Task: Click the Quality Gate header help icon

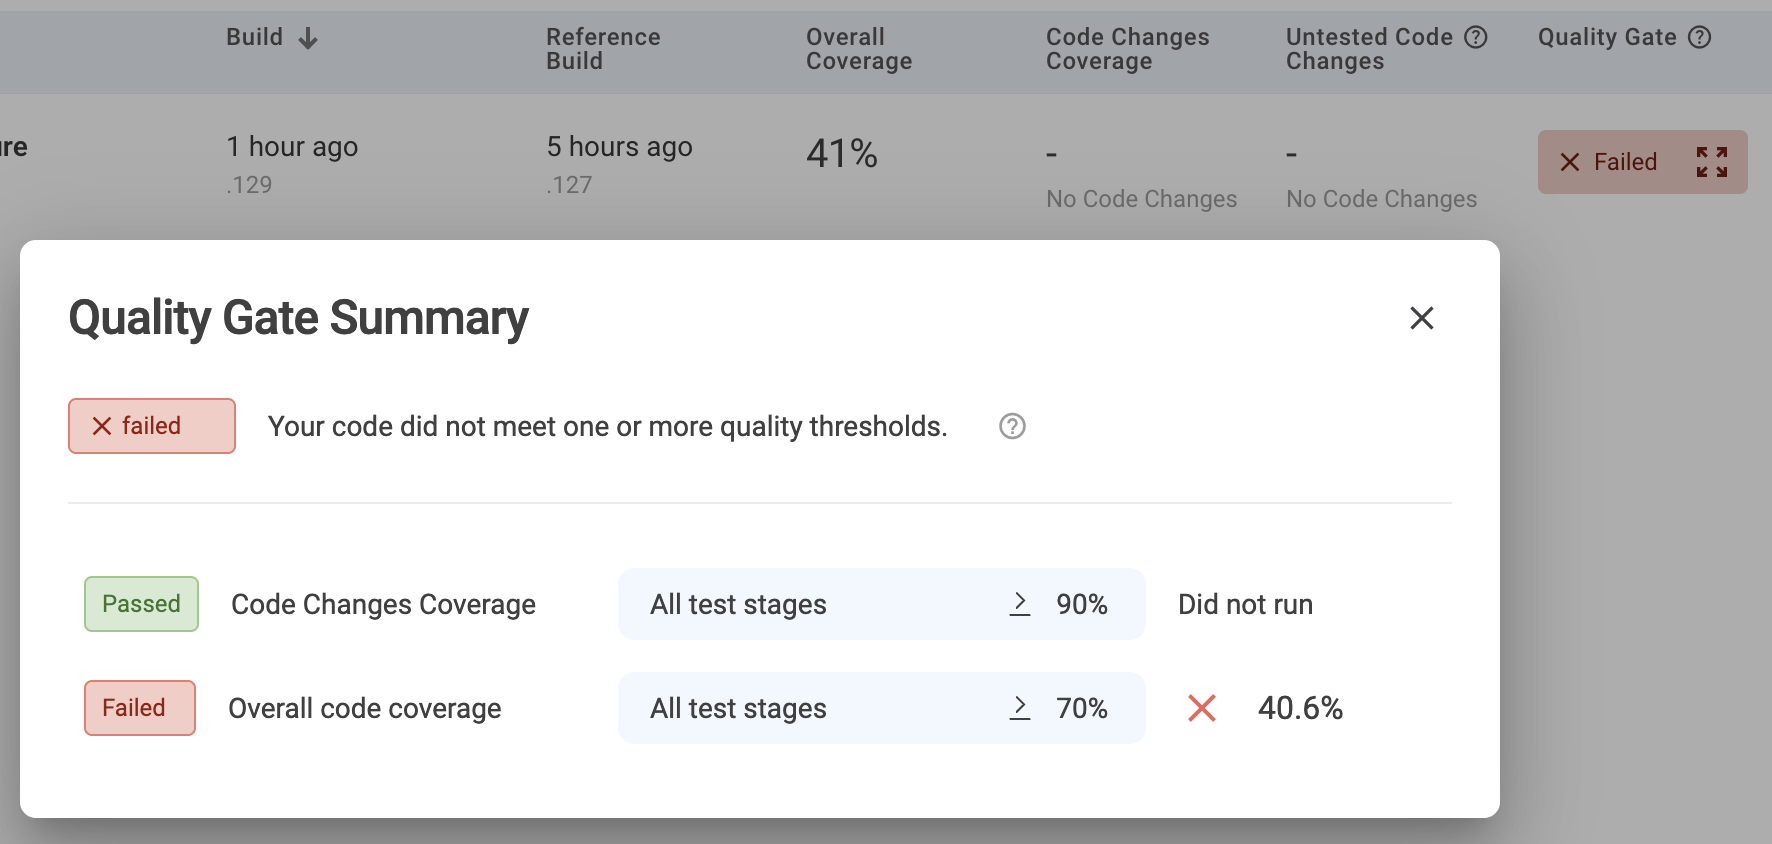Action: pyautogui.click(x=1699, y=37)
